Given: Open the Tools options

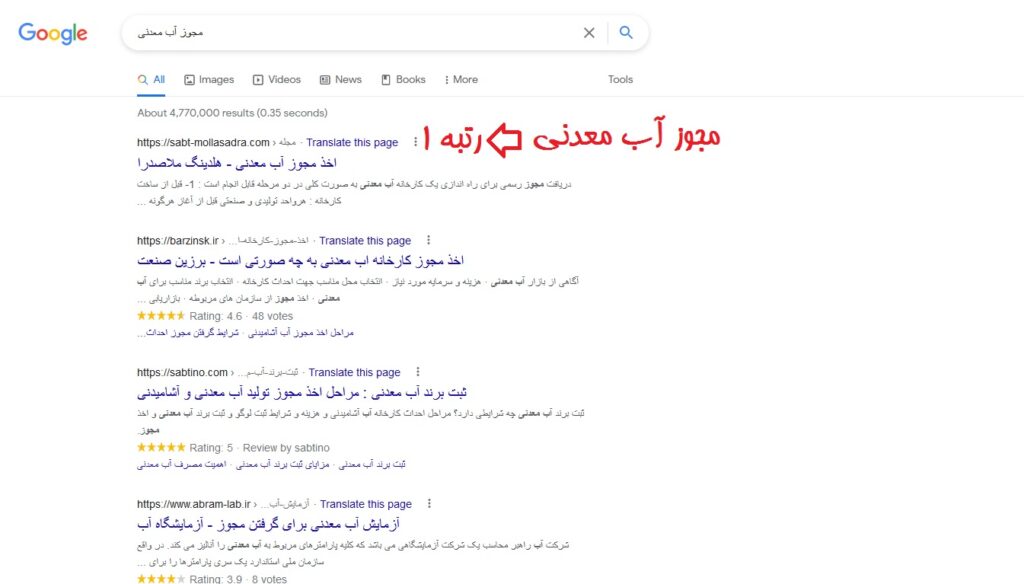Looking at the screenshot, I should 620,80.
